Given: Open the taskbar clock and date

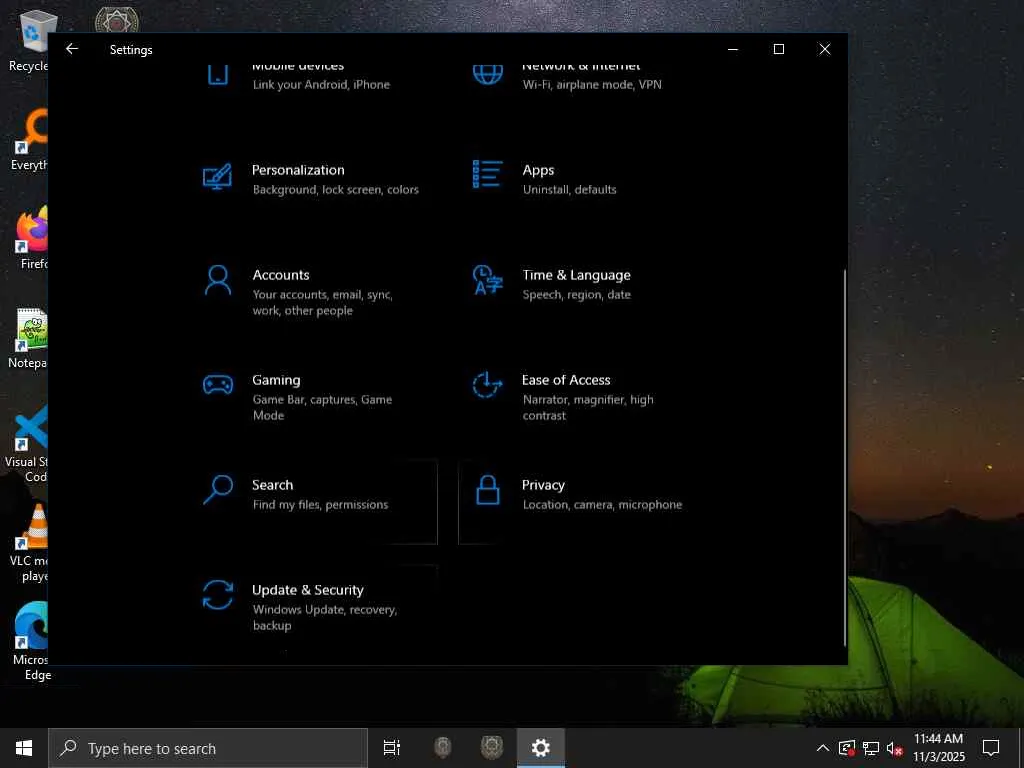Looking at the screenshot, I should [x=938, y=748].
